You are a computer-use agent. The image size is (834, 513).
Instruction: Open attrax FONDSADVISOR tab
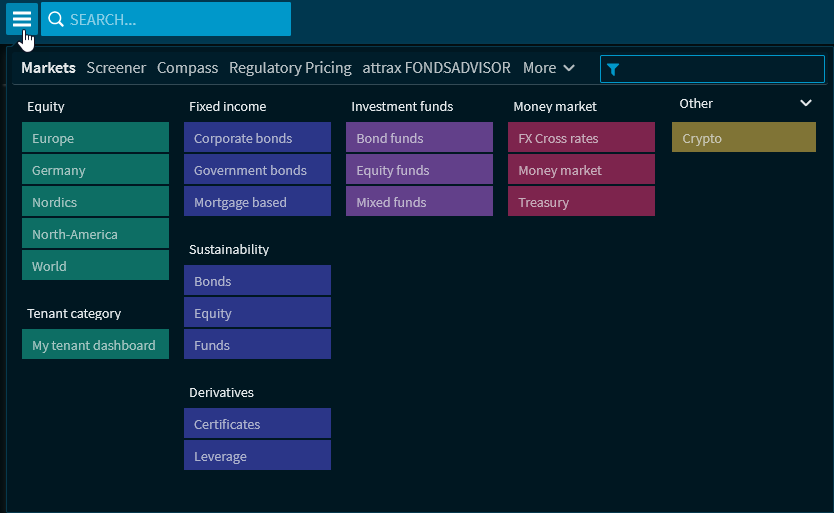coord(437,68)
